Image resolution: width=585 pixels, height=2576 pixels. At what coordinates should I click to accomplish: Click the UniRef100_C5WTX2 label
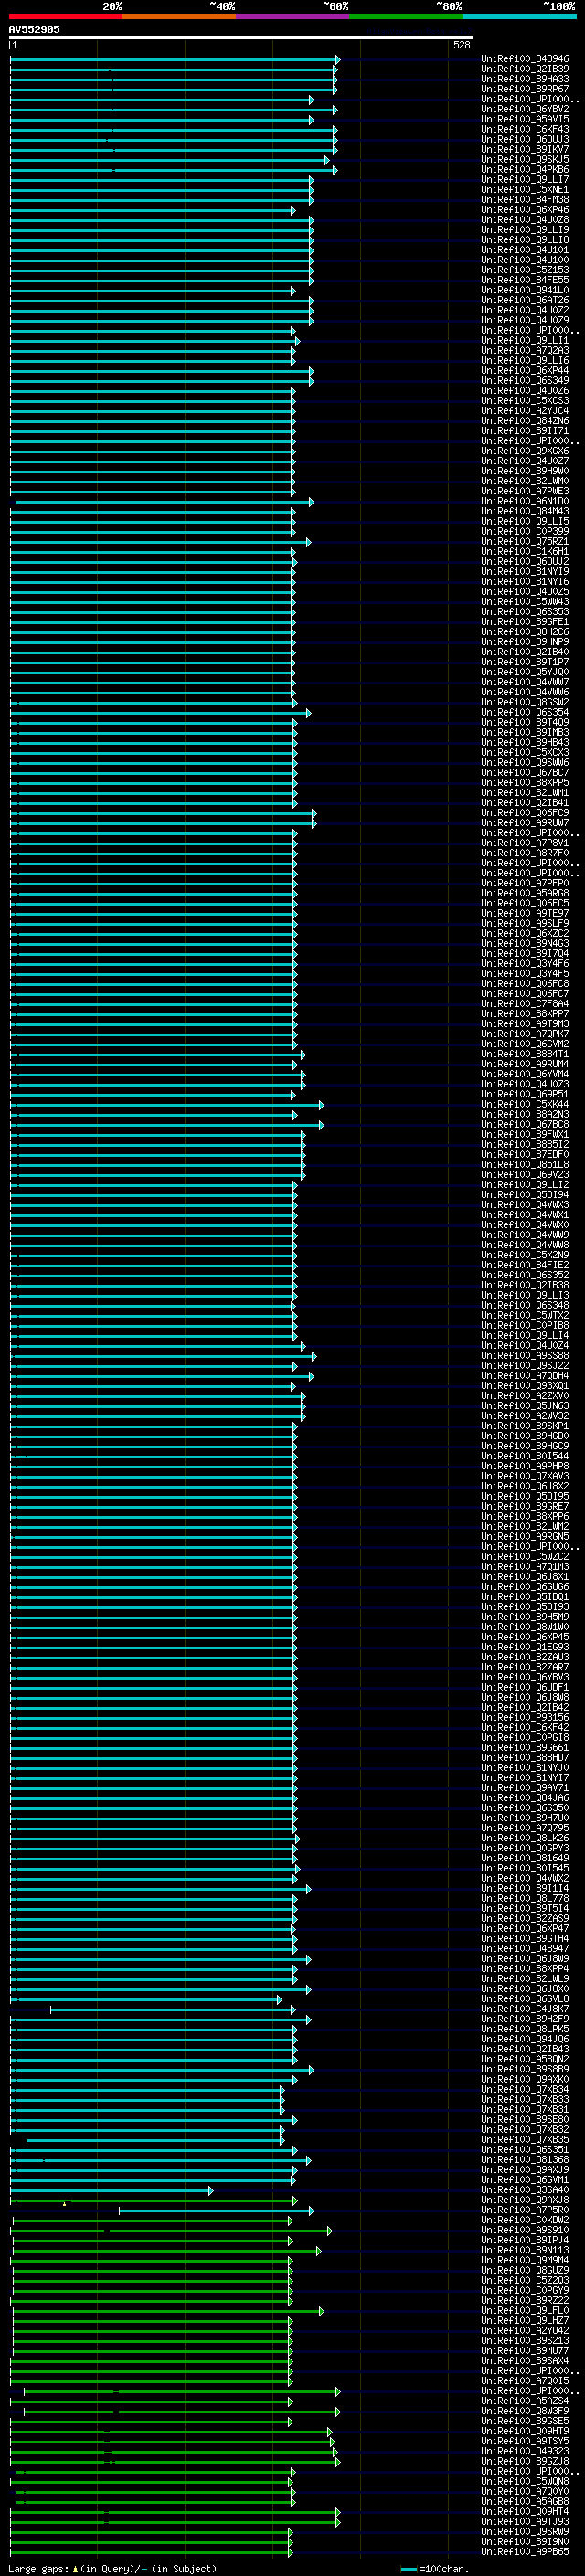point(525,1315)
